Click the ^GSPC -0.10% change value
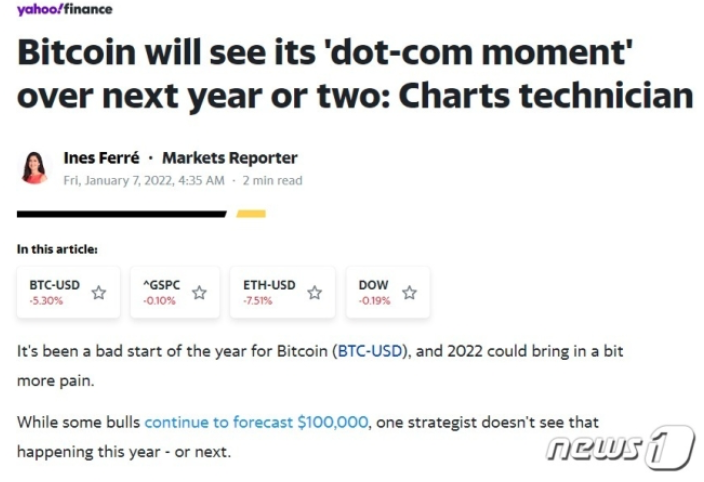 pyautogui.click(x=159, y=301)
